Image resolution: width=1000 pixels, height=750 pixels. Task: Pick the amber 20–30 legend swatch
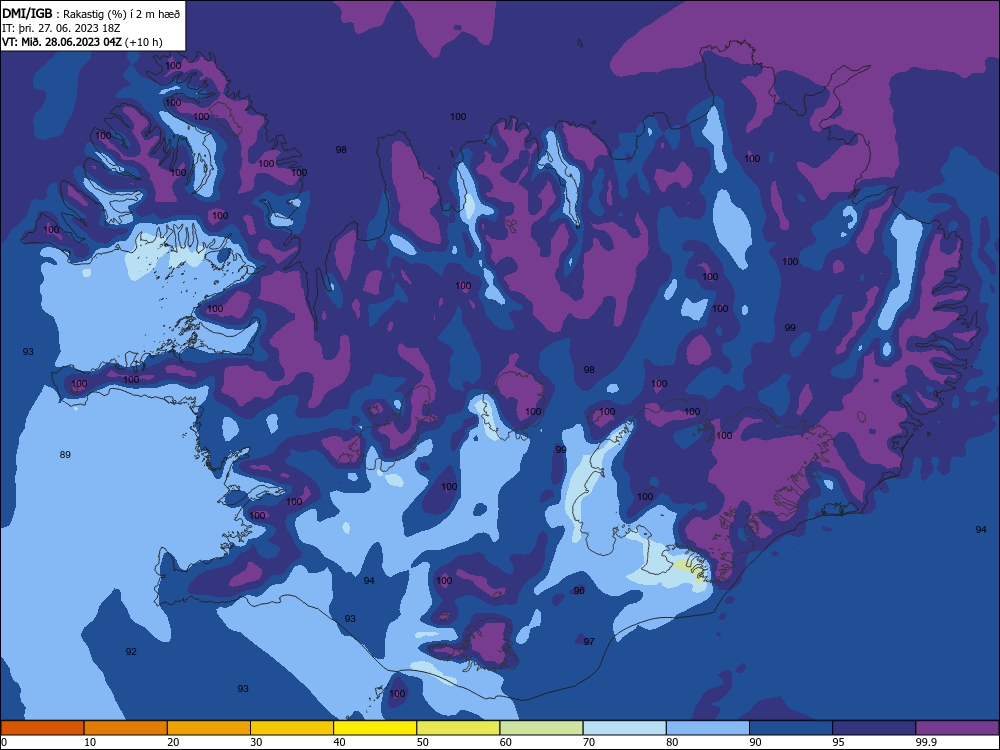[x=209, y=728]
